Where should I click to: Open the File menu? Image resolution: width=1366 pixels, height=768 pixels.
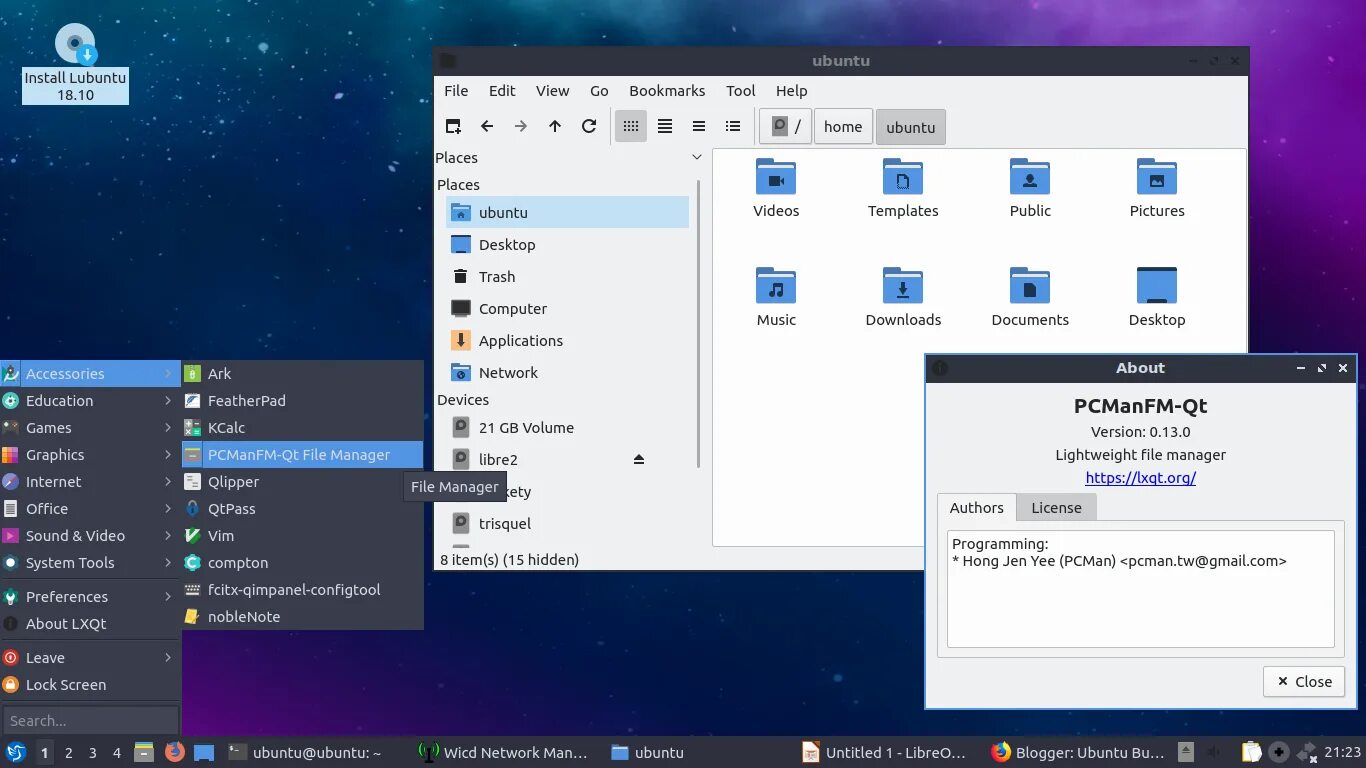456,90
